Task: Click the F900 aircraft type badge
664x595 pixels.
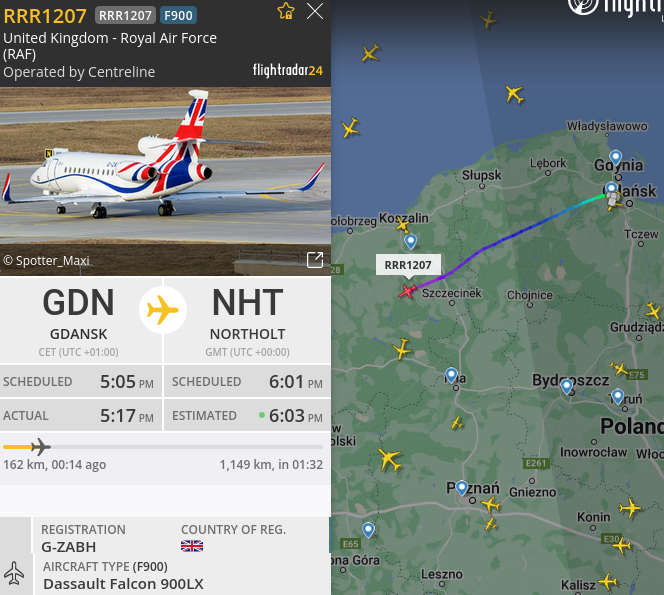Action: (x=178, y=16)
